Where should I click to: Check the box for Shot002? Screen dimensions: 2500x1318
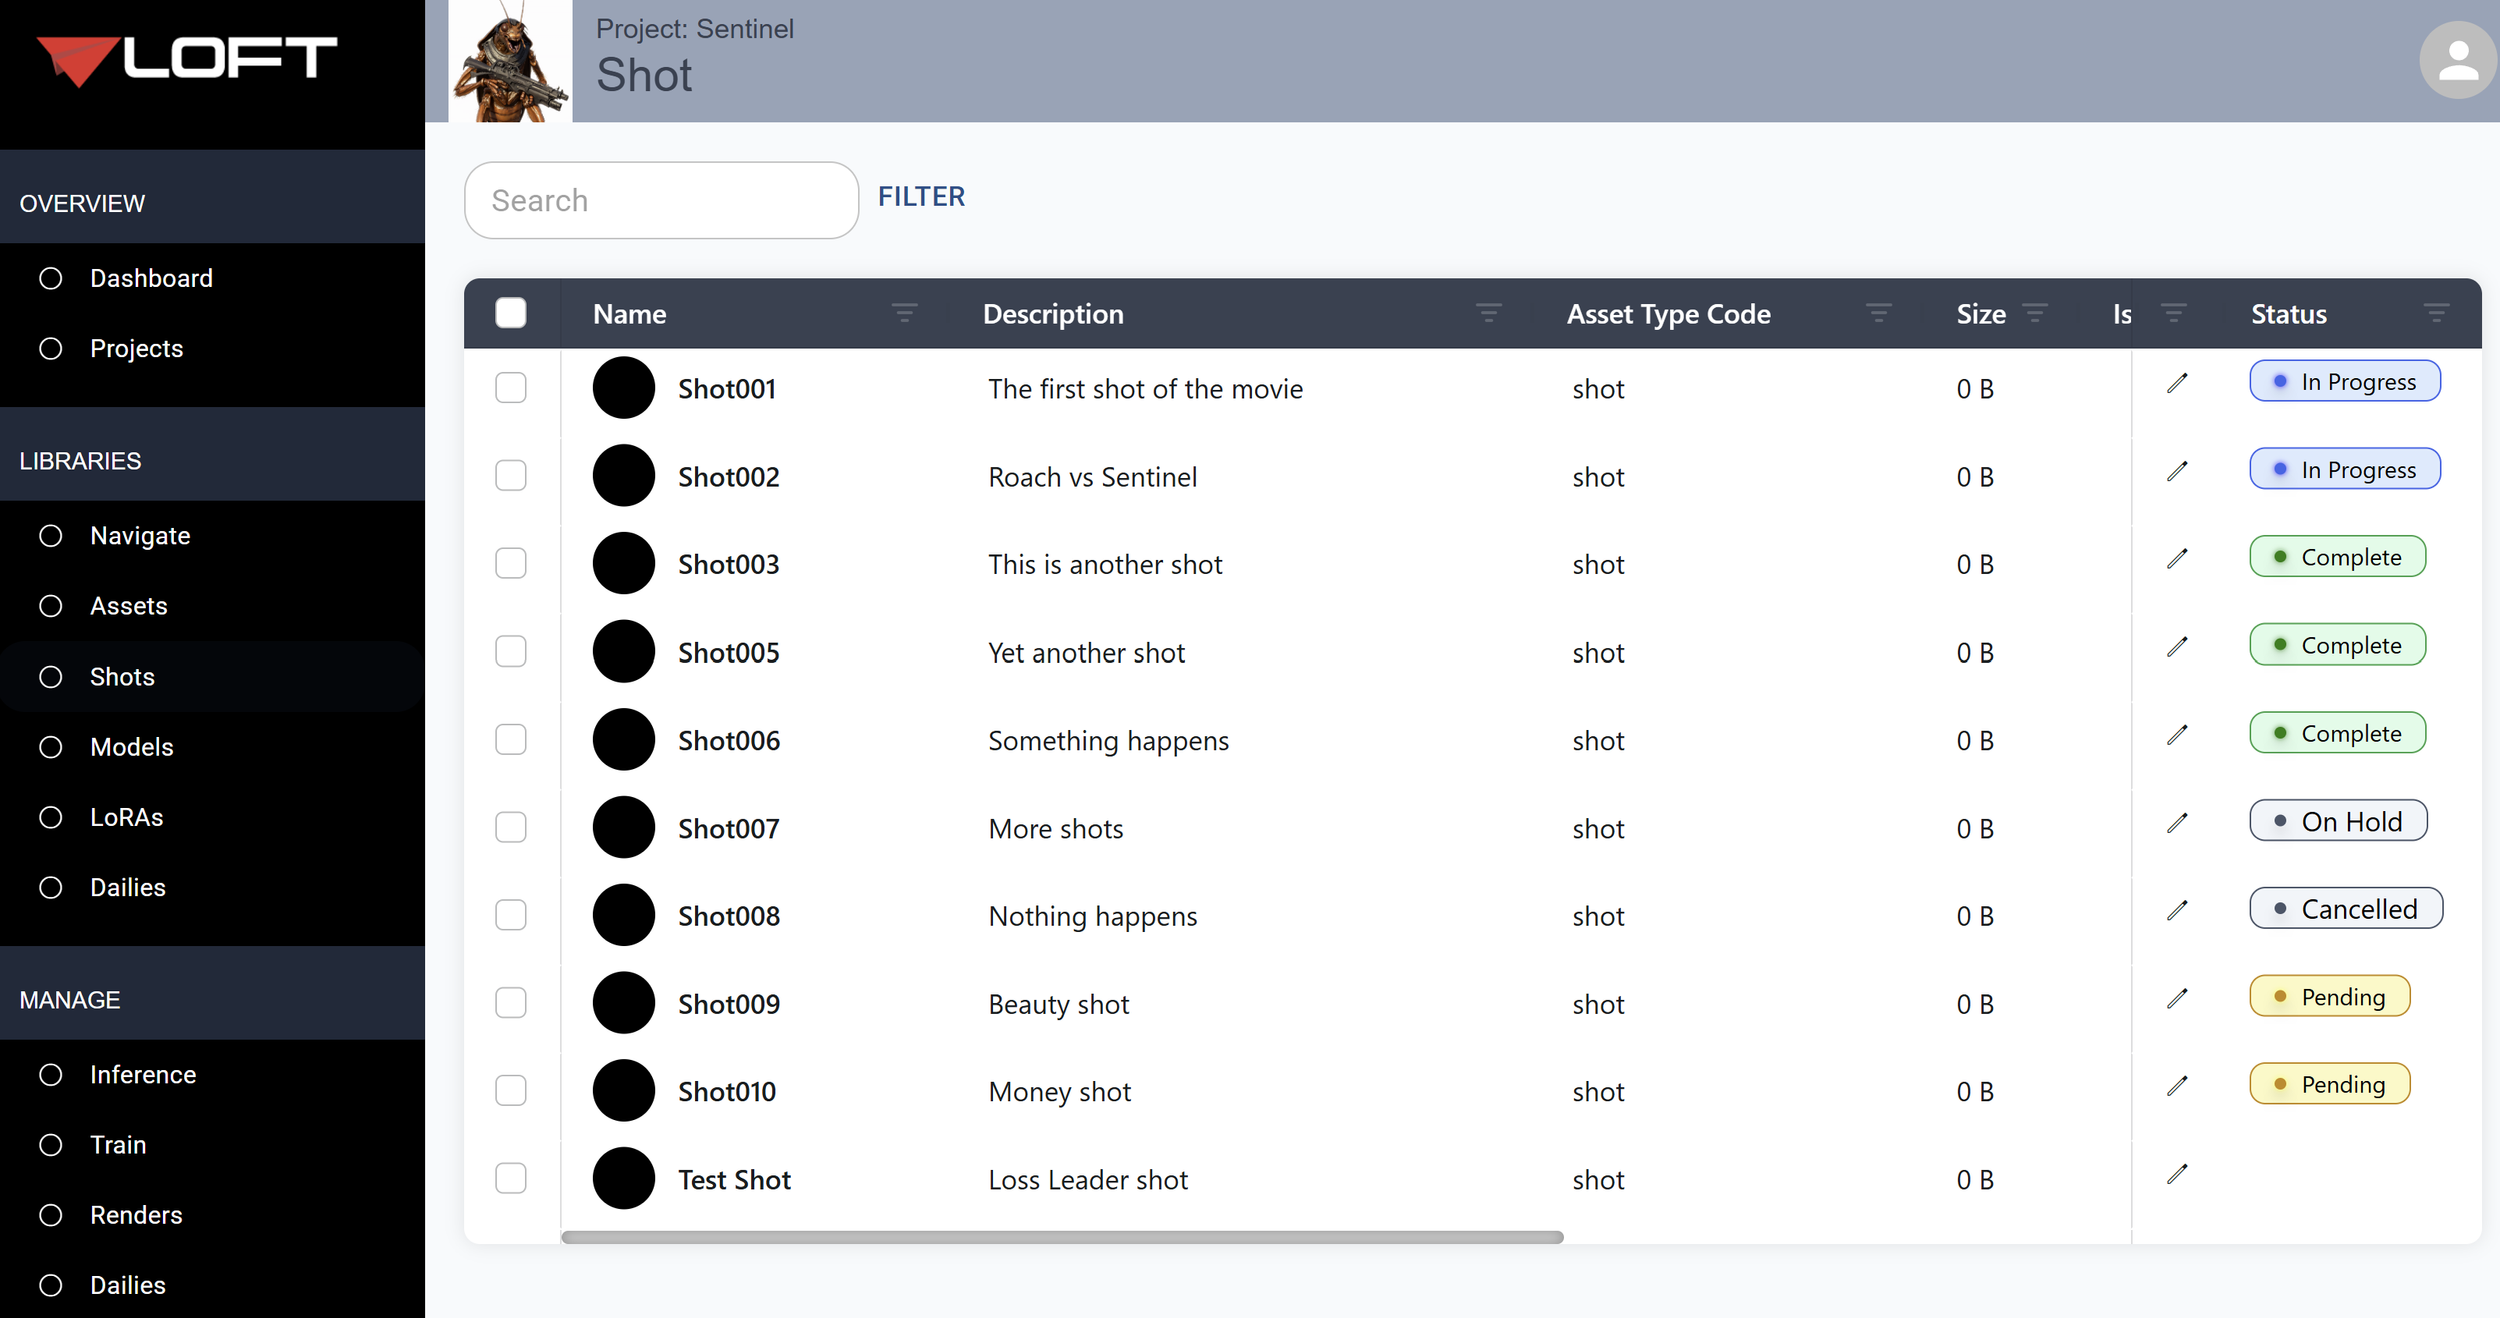pos(511,476)
